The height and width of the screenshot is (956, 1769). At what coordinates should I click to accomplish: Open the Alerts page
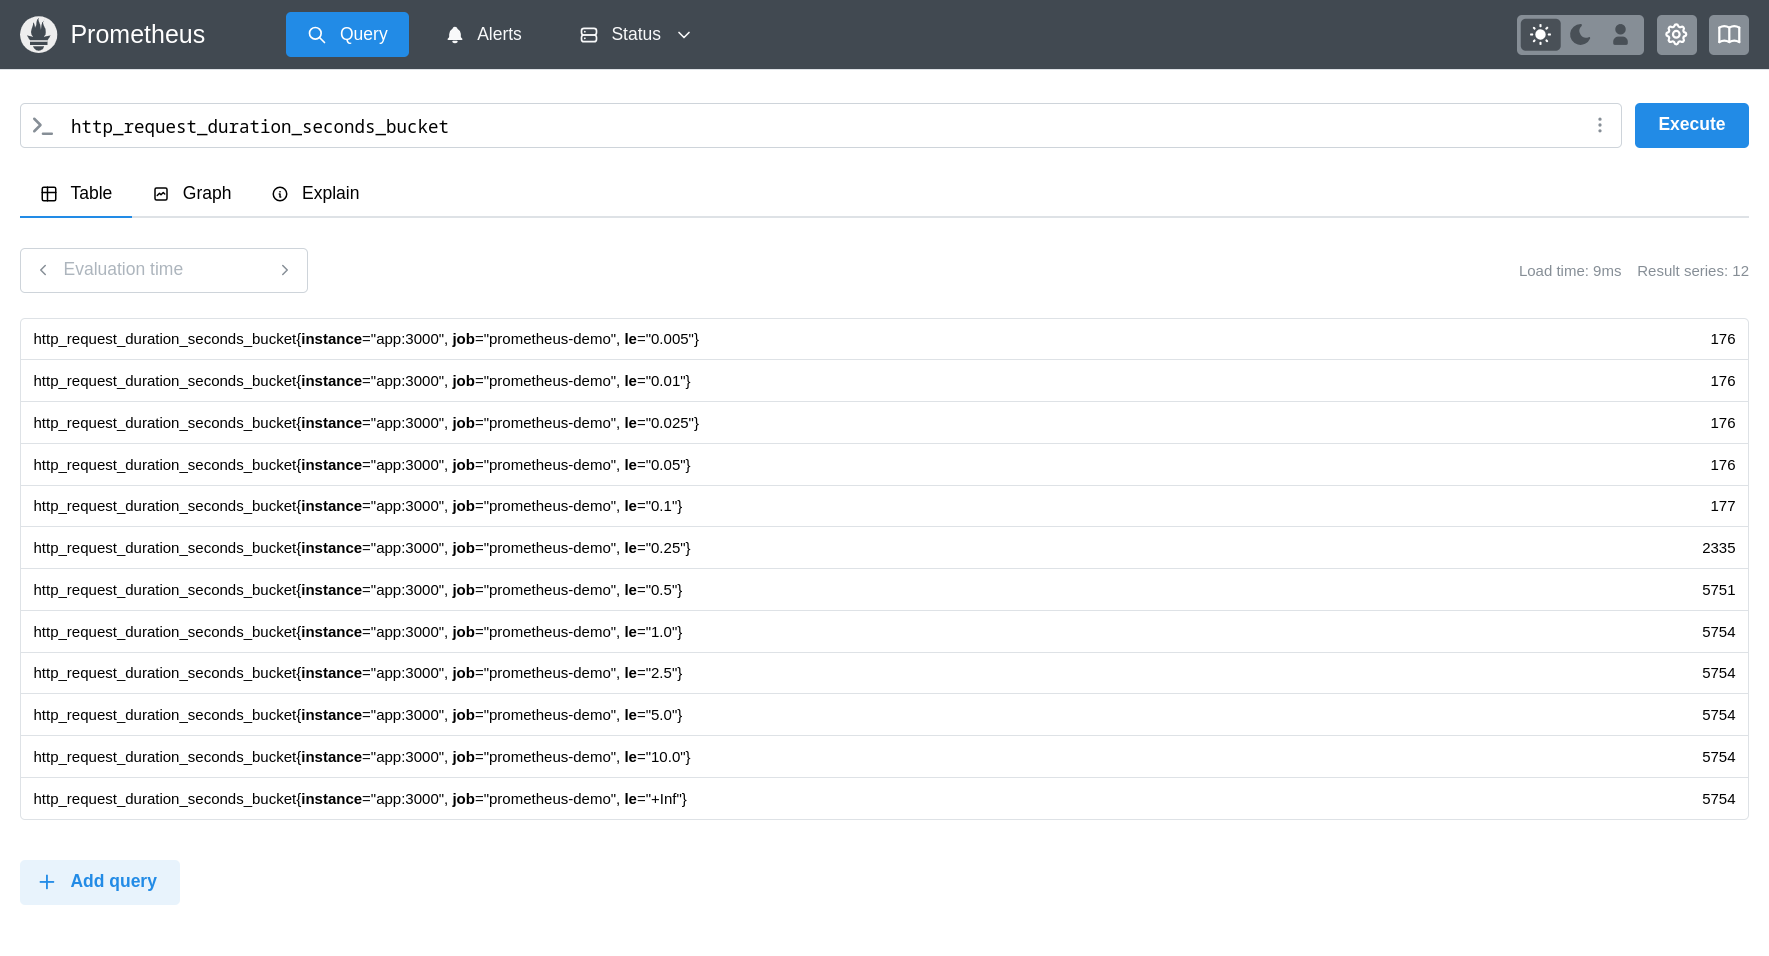(484, 34)
